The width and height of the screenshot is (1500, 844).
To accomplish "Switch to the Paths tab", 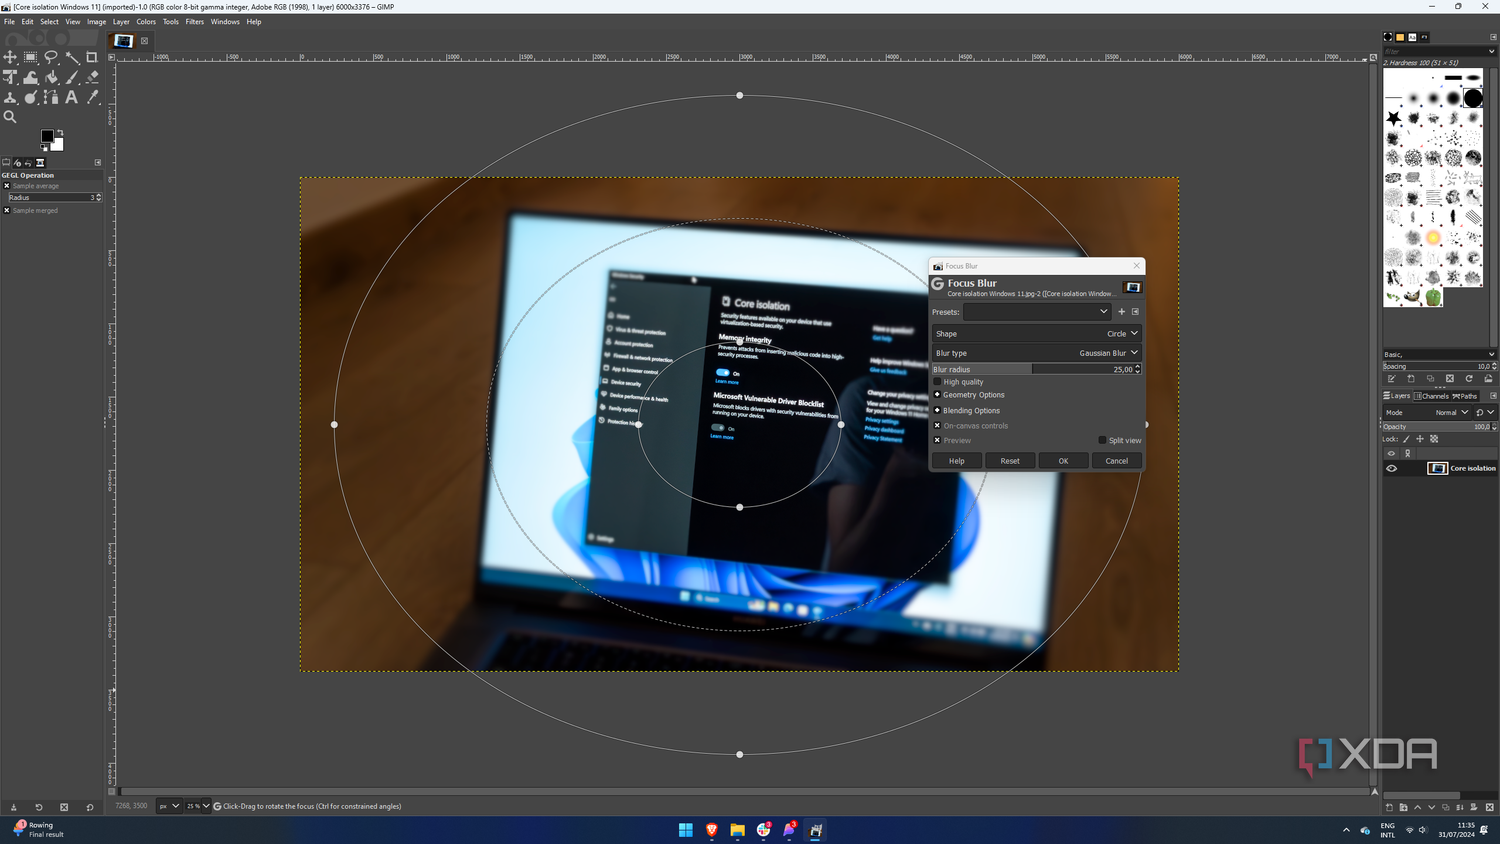I will tap(1465, 396).
